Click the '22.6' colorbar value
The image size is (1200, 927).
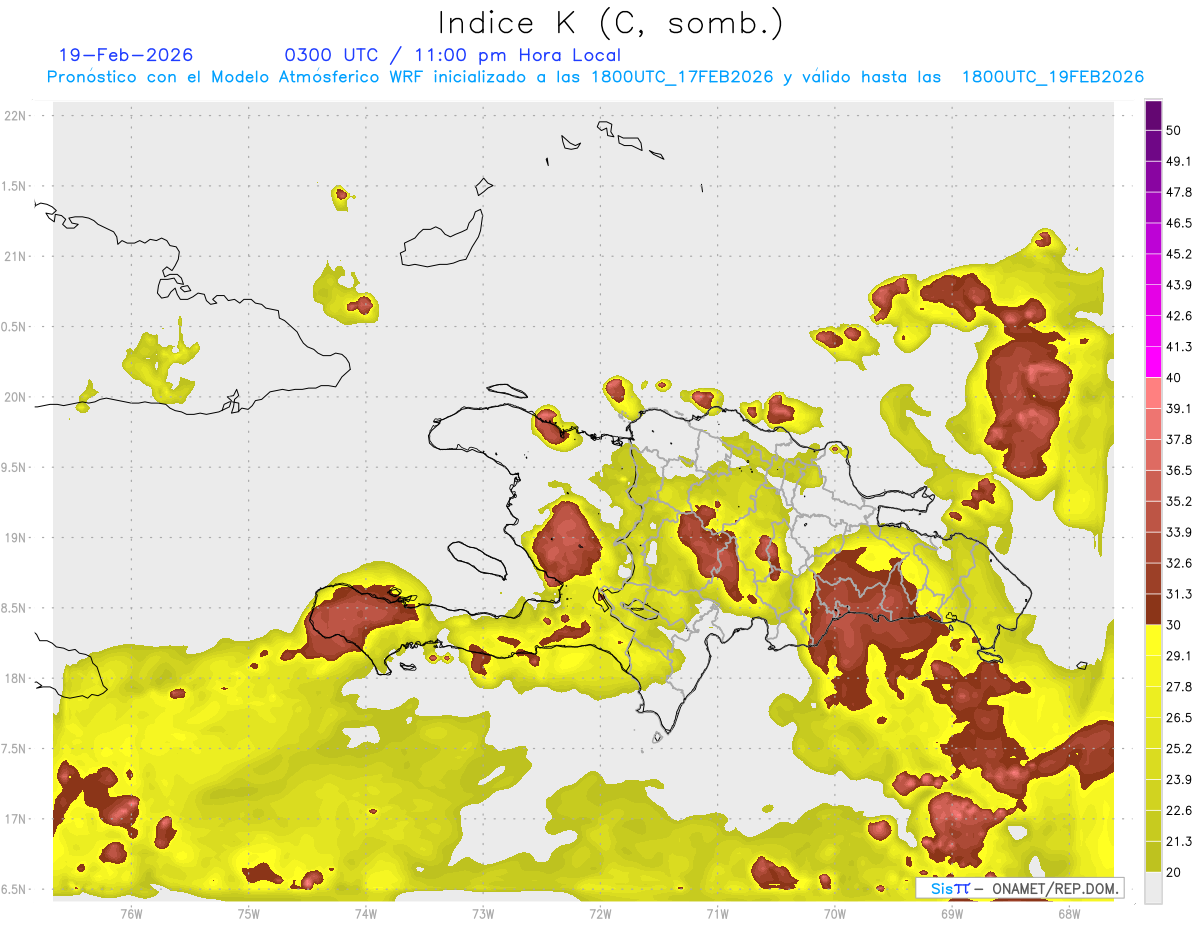(x=1178, y=811)
